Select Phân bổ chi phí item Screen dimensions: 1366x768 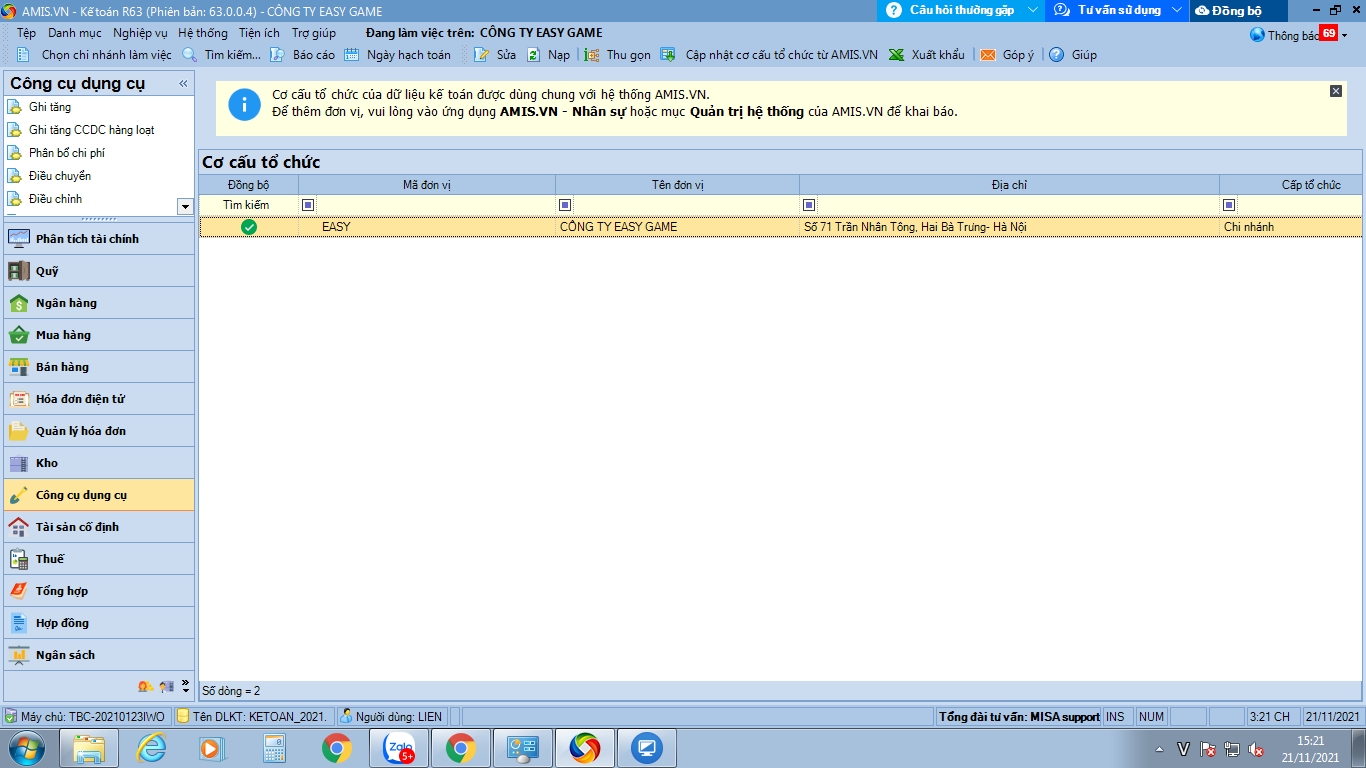tap(67, 153)
